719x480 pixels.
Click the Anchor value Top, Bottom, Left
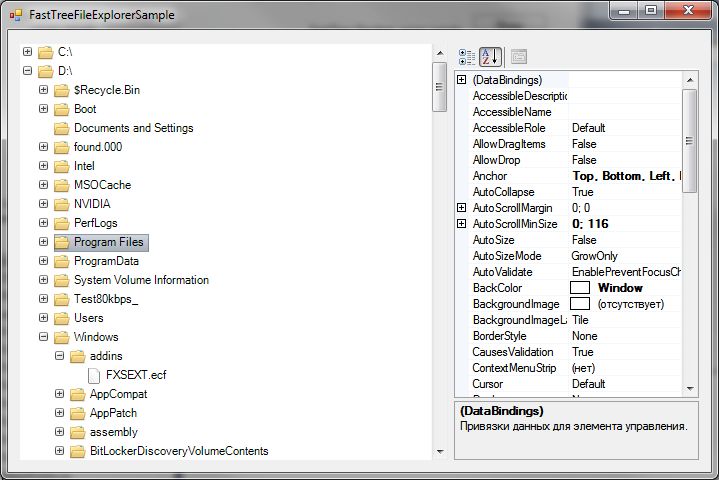[626, 177]
